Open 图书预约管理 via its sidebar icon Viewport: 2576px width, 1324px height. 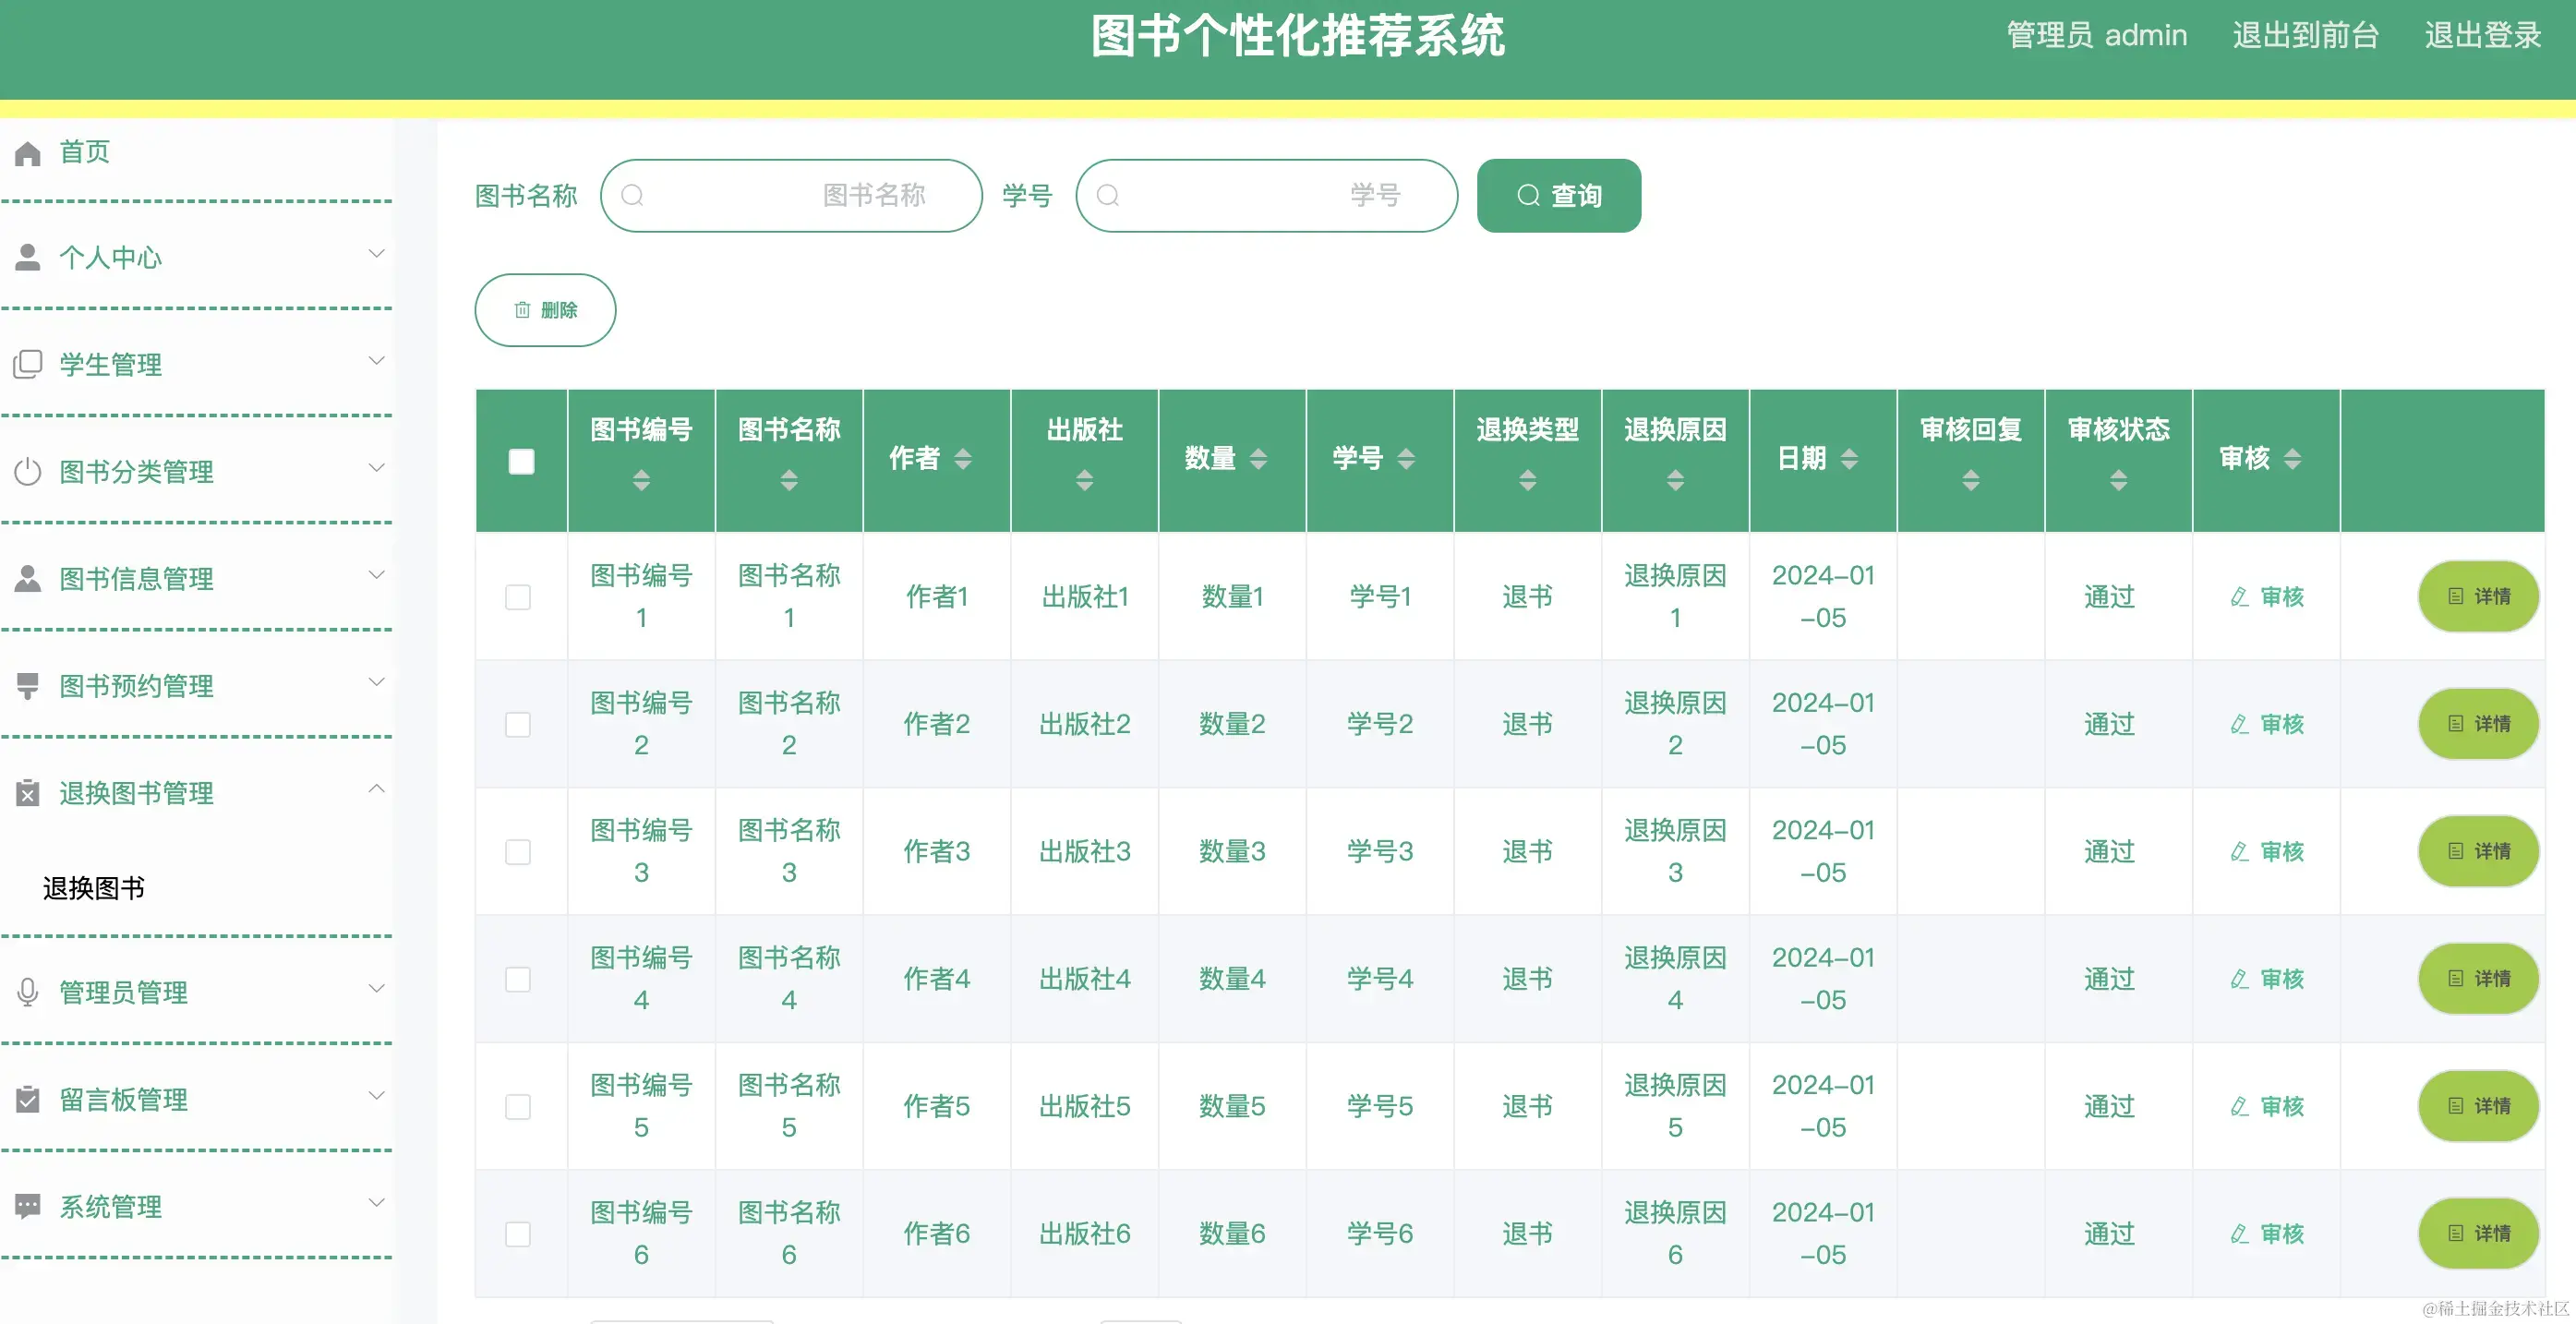27,685
